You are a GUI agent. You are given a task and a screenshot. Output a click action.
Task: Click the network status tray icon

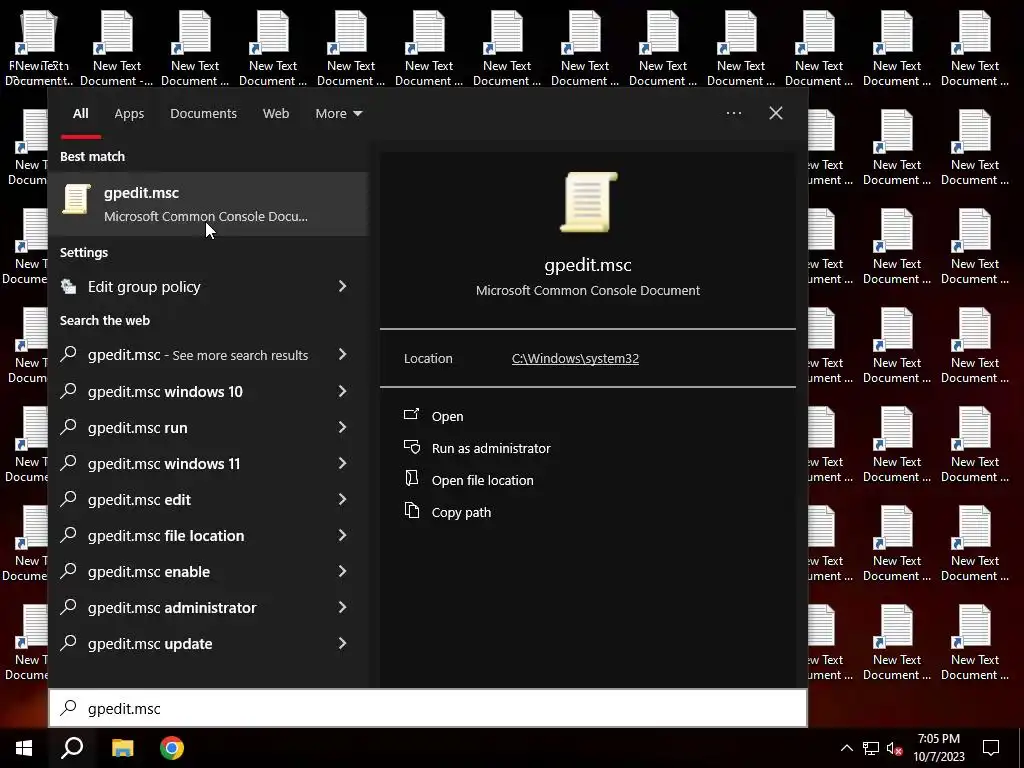(x=871, y=748)
